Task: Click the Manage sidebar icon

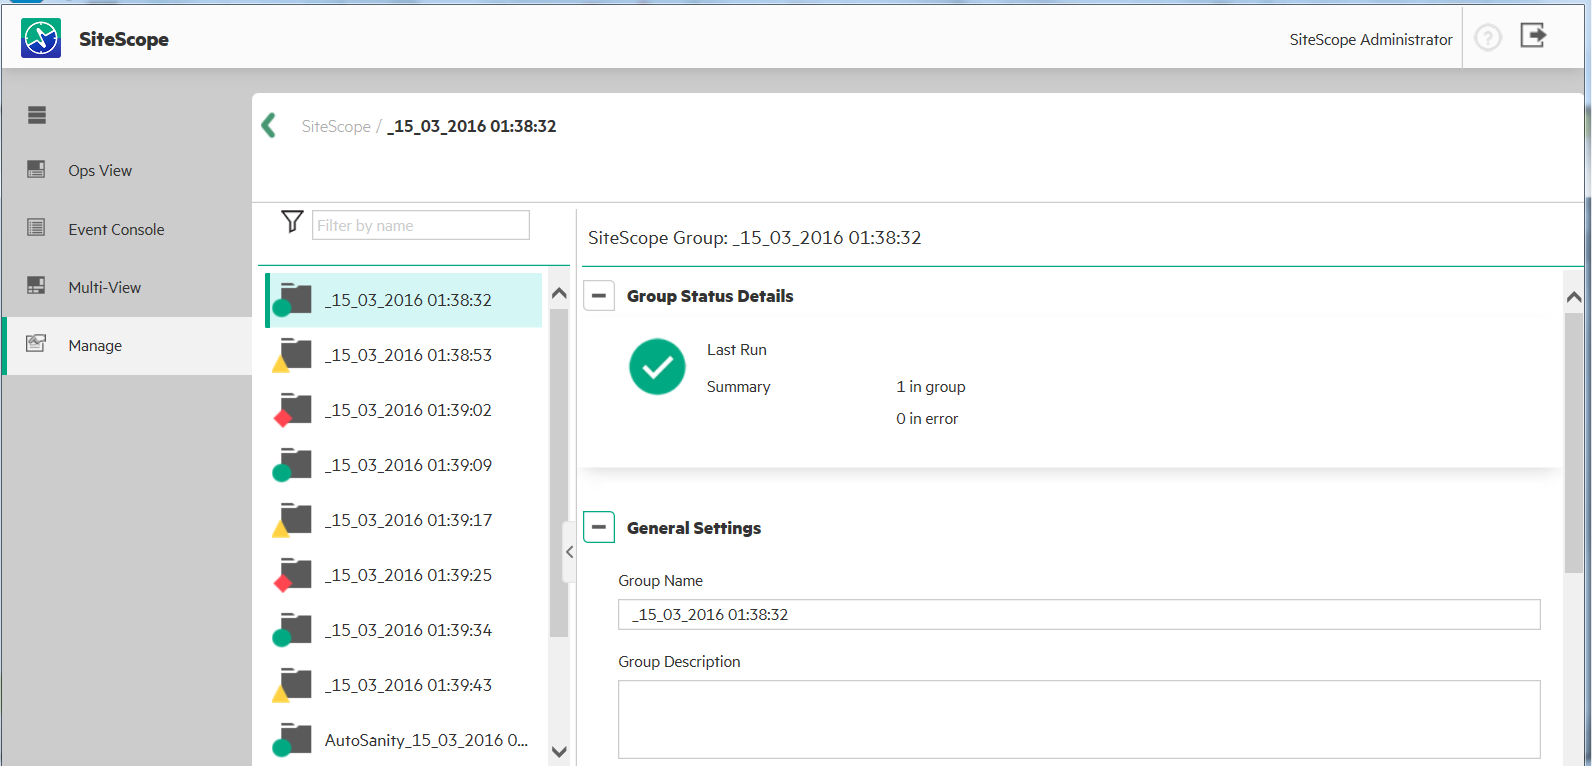Action: coord(36,344)
